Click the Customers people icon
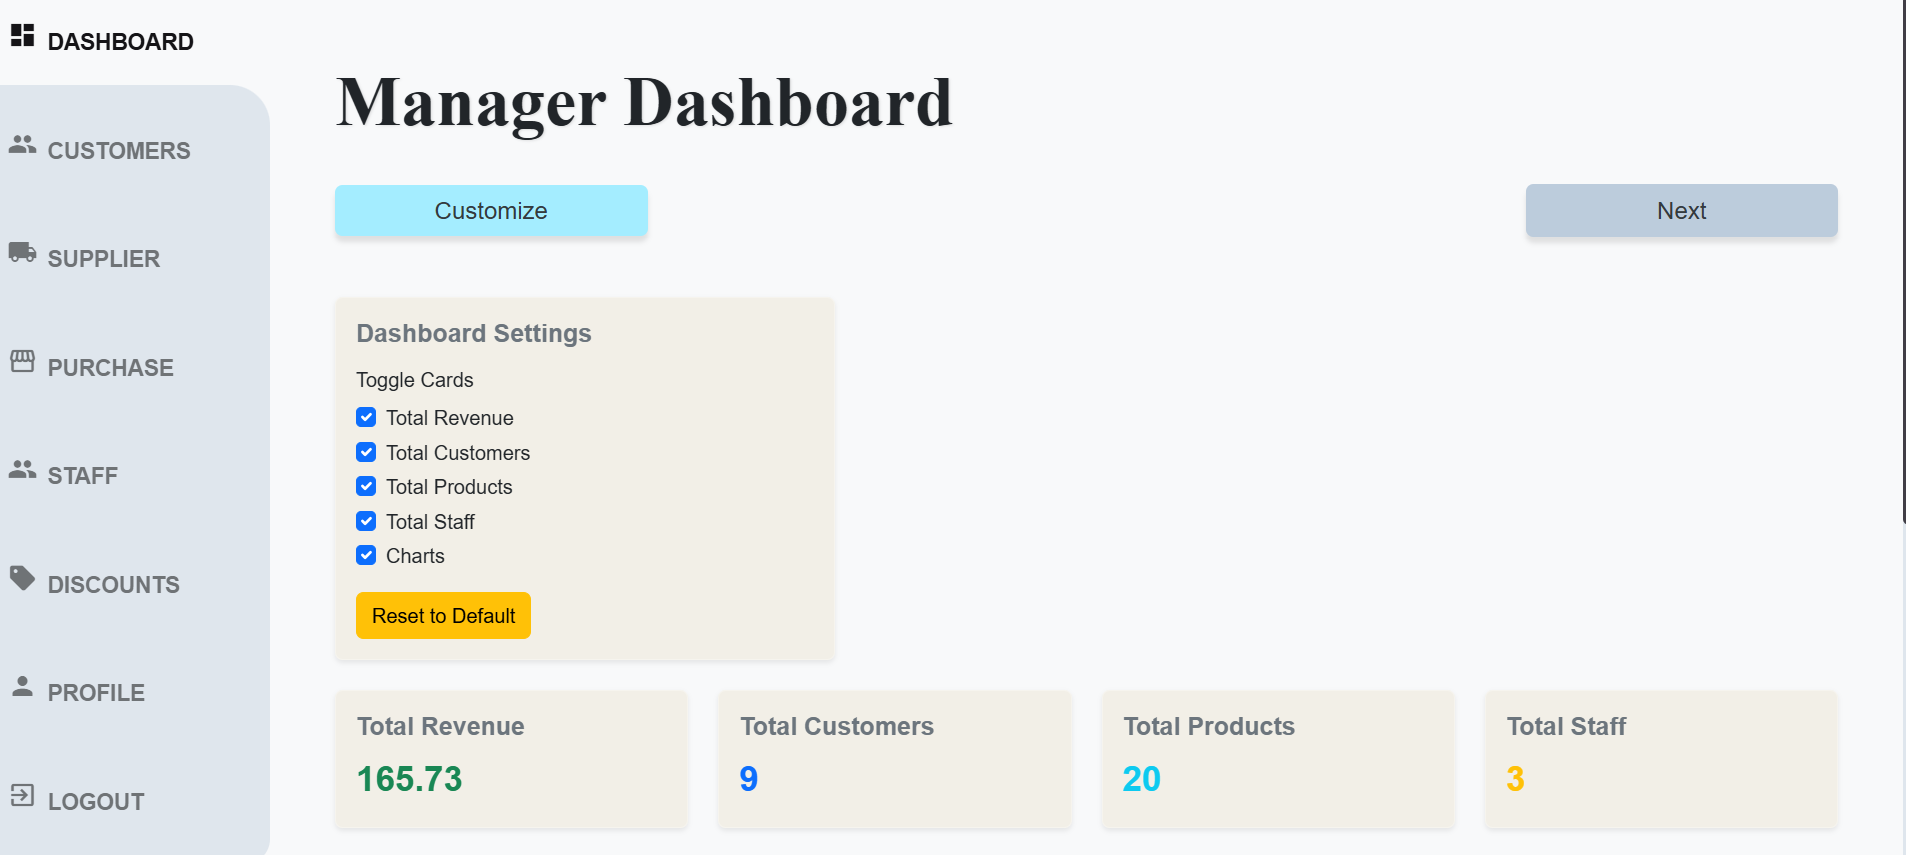The width and height of the screenshot is (1906, 855). point(22,145)
